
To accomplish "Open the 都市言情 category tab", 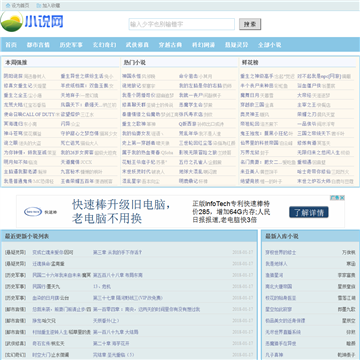I will (38, 45).
